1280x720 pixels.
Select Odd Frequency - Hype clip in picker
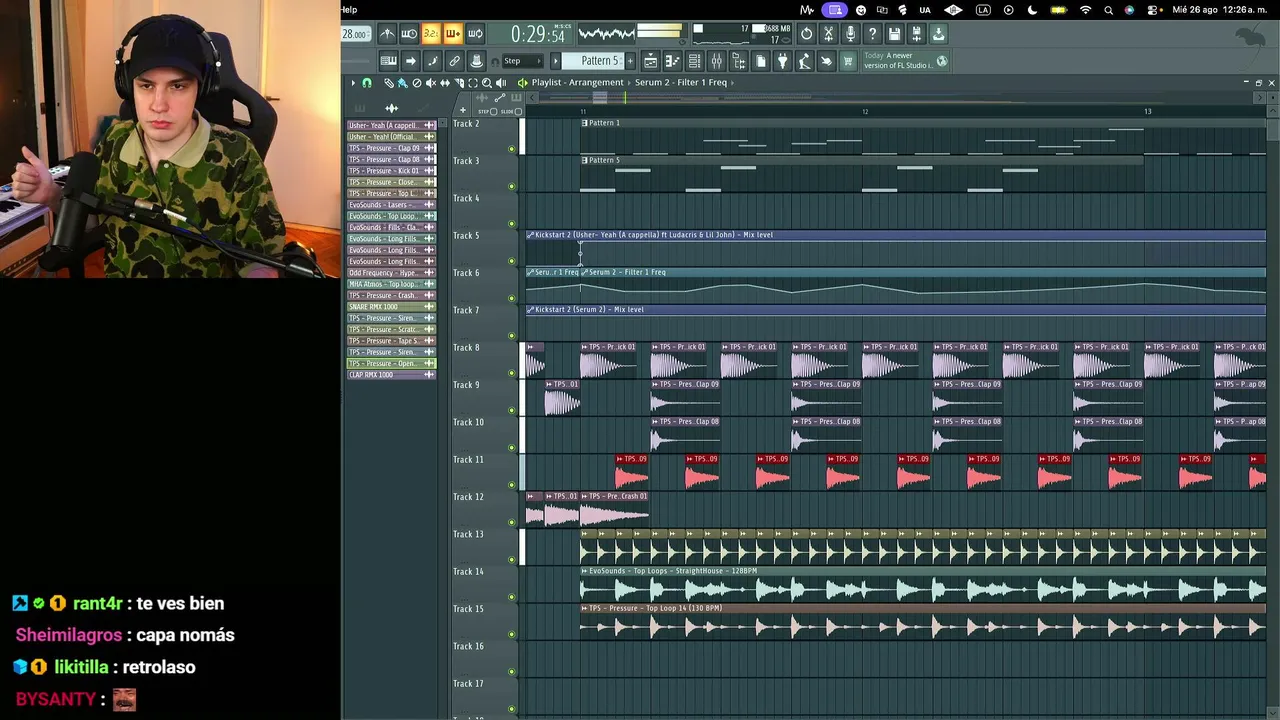tap(391, 273)
